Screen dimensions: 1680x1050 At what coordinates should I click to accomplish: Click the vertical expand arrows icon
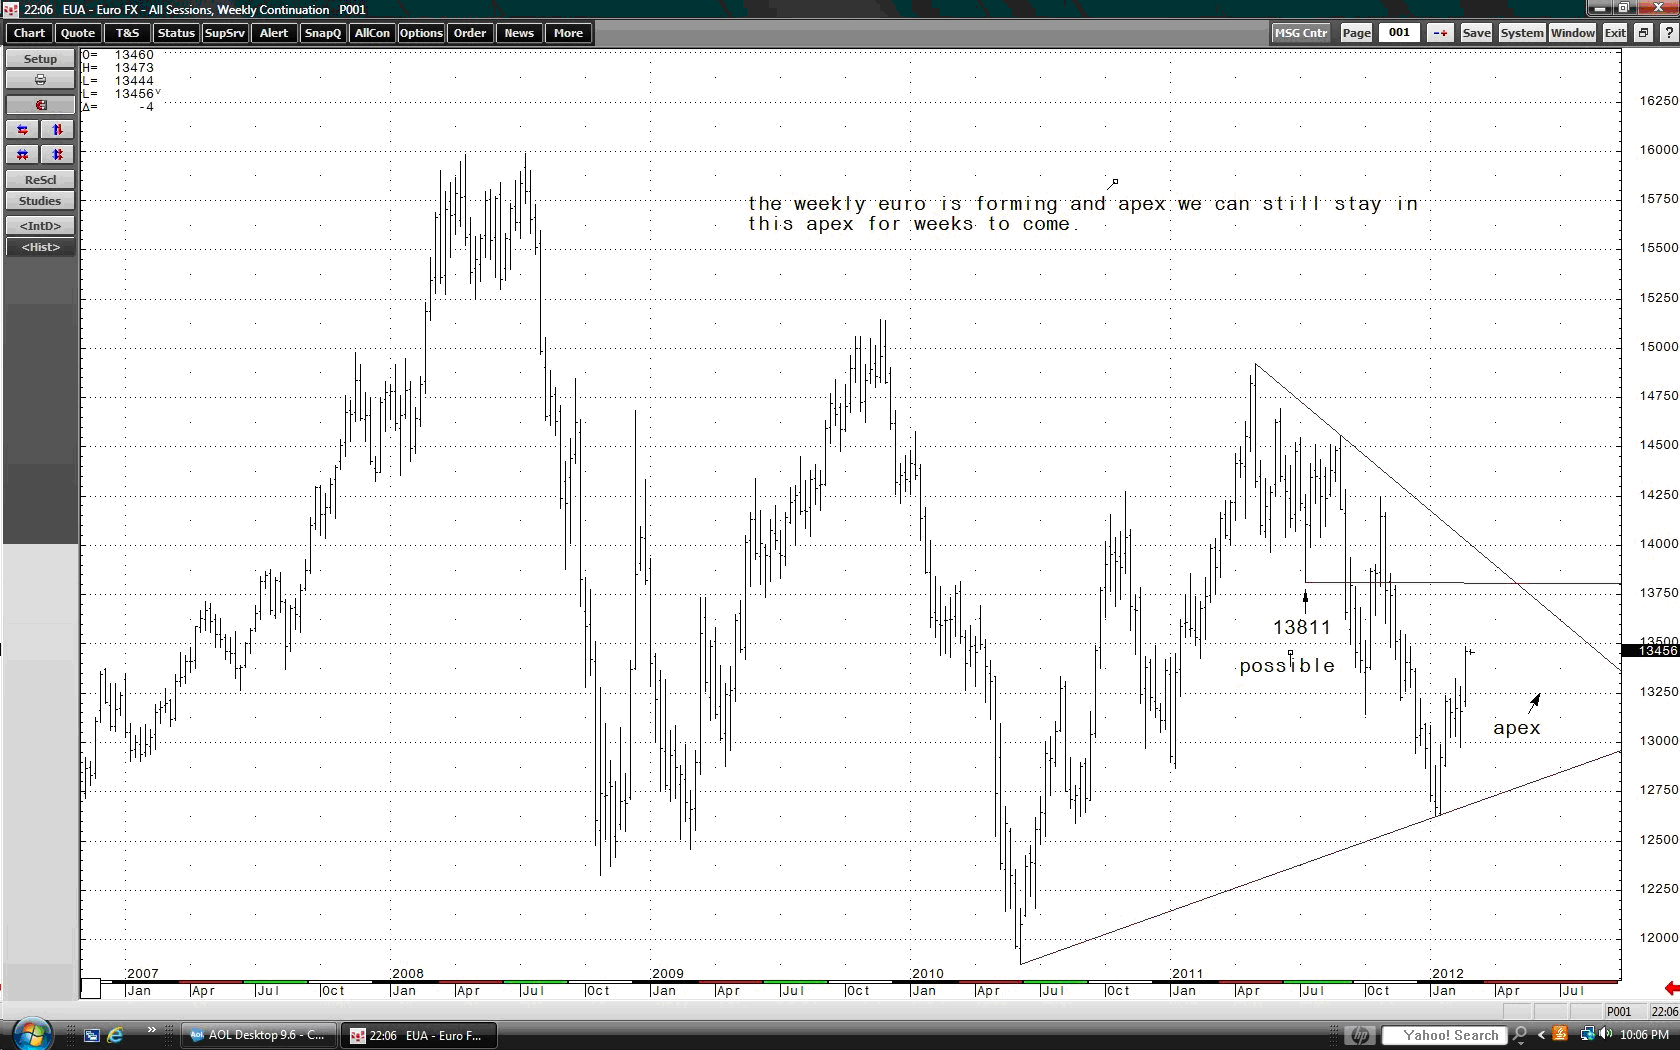[x=57, y=129]
